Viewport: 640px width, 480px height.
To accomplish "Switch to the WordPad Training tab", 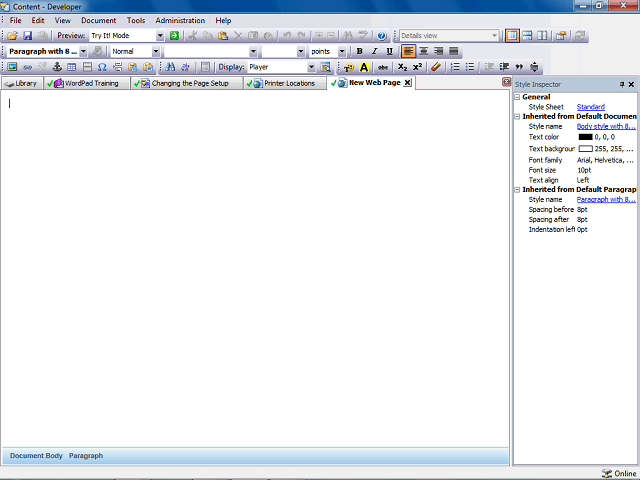I will point(87,83).
